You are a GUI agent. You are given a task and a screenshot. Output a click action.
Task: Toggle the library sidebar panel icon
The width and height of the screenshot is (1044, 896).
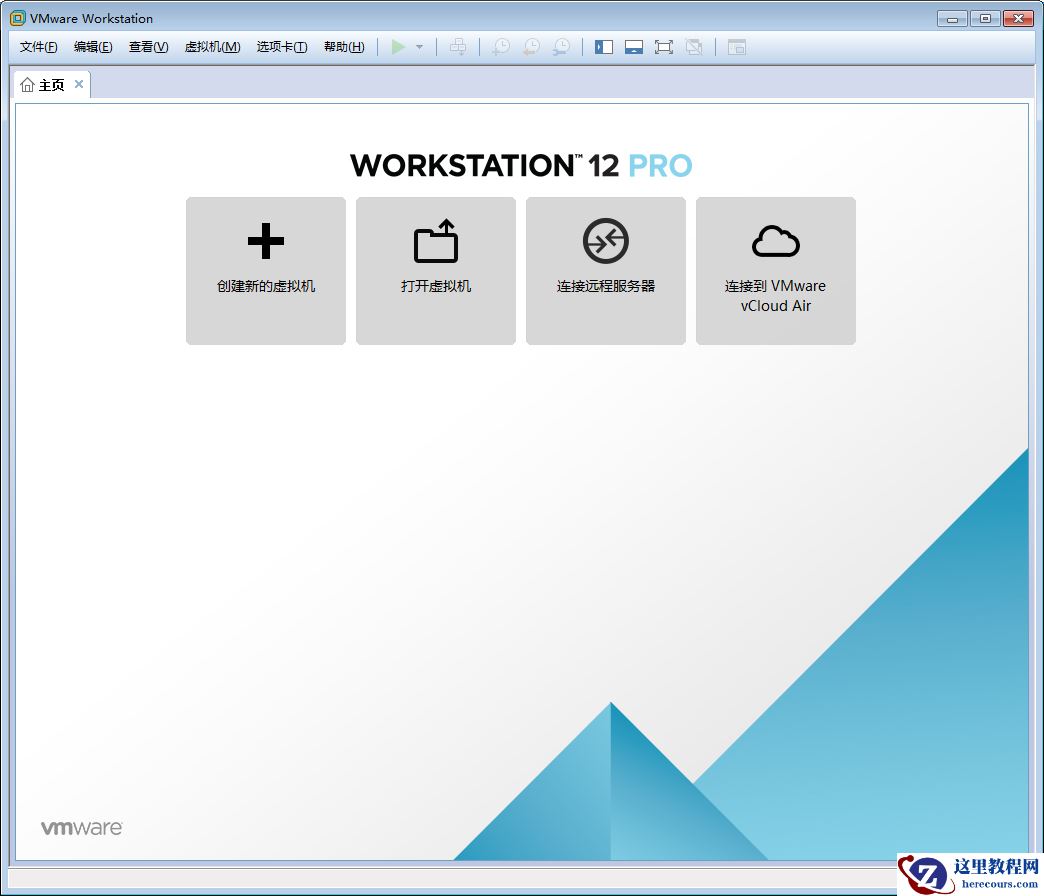click(604, 47)
